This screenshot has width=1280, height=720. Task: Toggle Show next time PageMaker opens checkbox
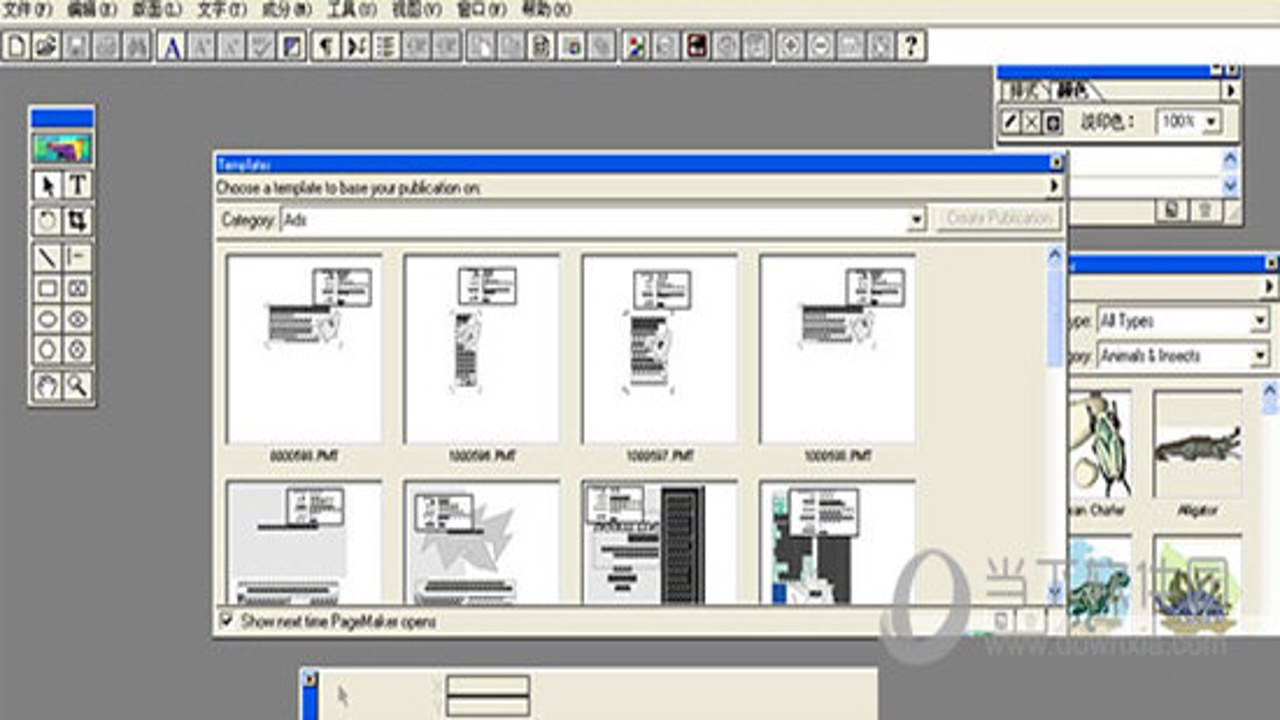(226, 621)
